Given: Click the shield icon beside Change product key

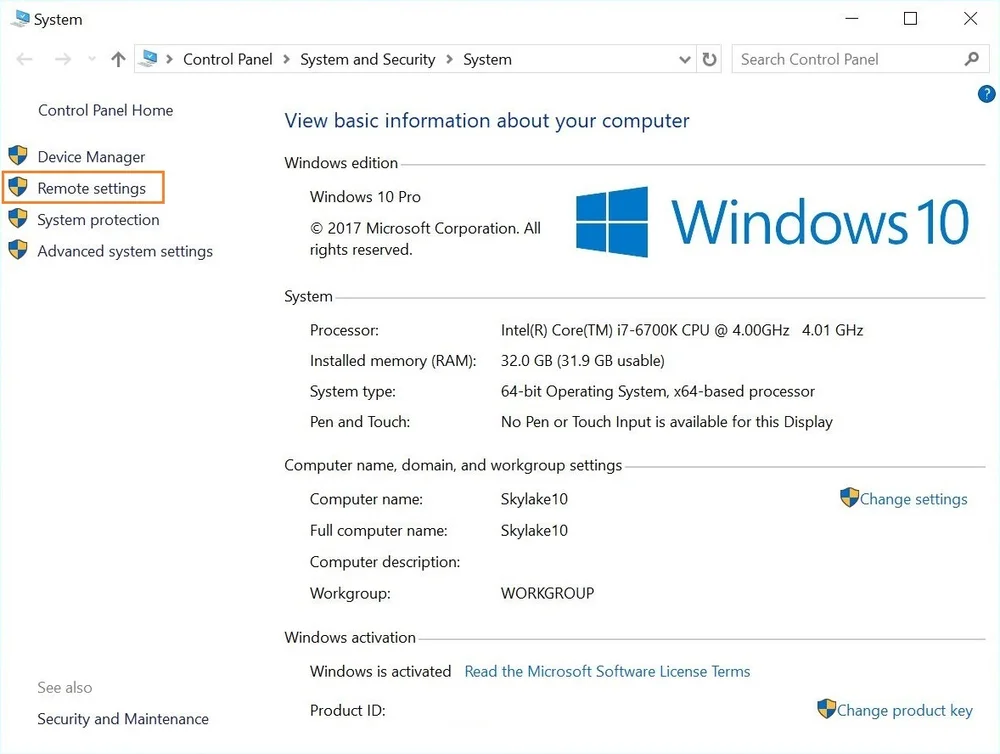Looking at the screenshot, I should click(x=827, y=709).
